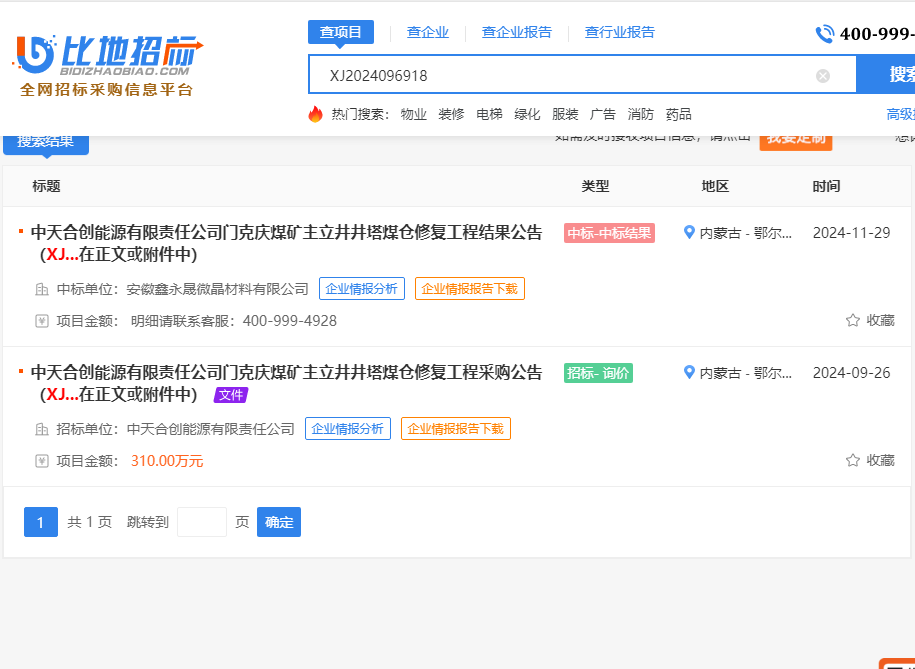Switch to the 查项目 tab
Screen dimensions: 915x669
pos(341,32)
